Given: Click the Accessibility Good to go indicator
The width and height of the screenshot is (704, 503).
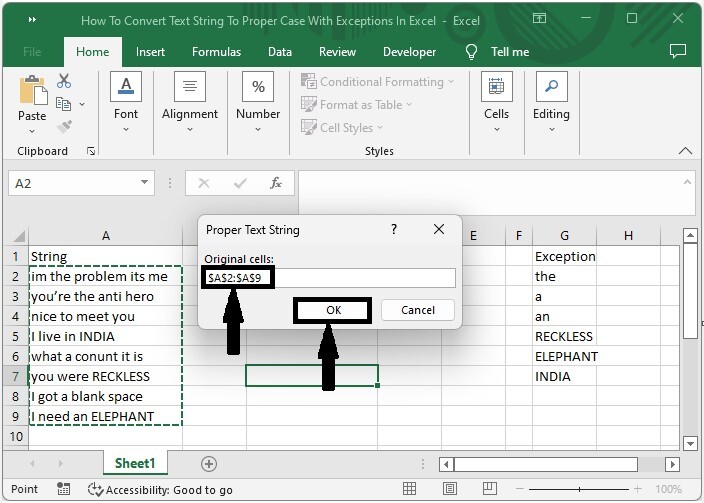Looking at the screenshot, I should tap(160, 490).
